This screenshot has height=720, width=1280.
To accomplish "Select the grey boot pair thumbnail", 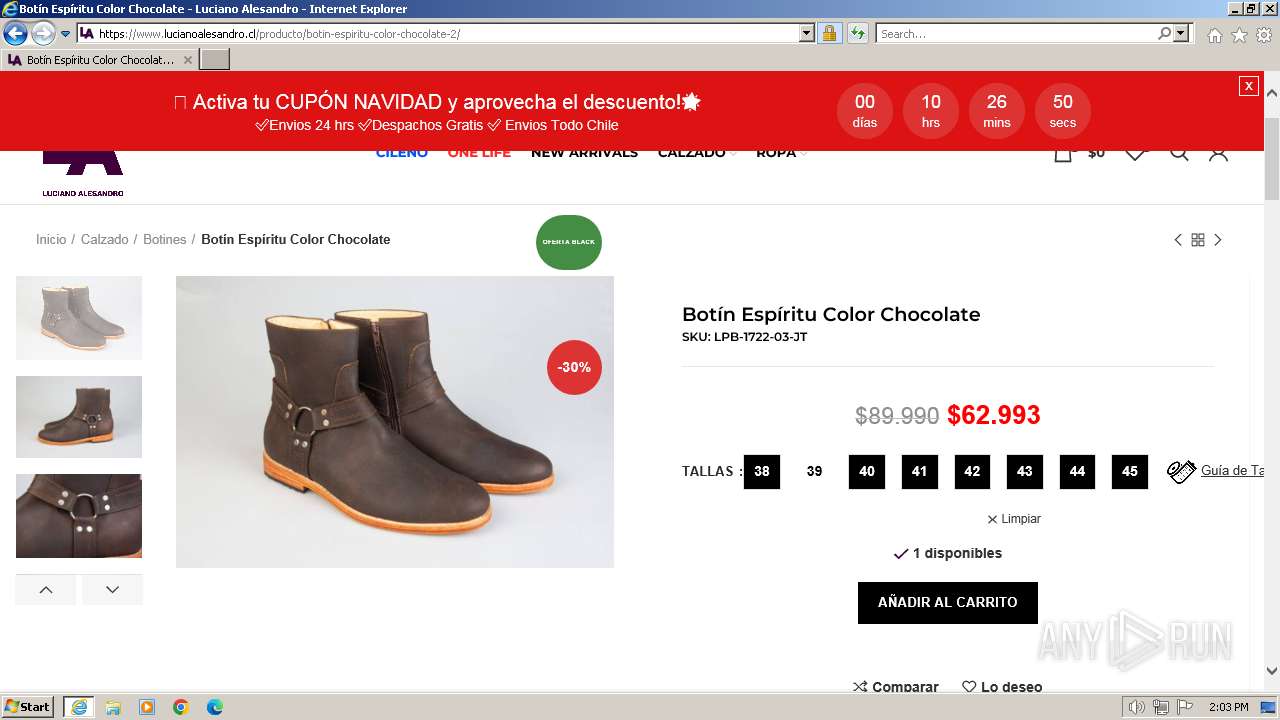I will (x=79, y=318).
